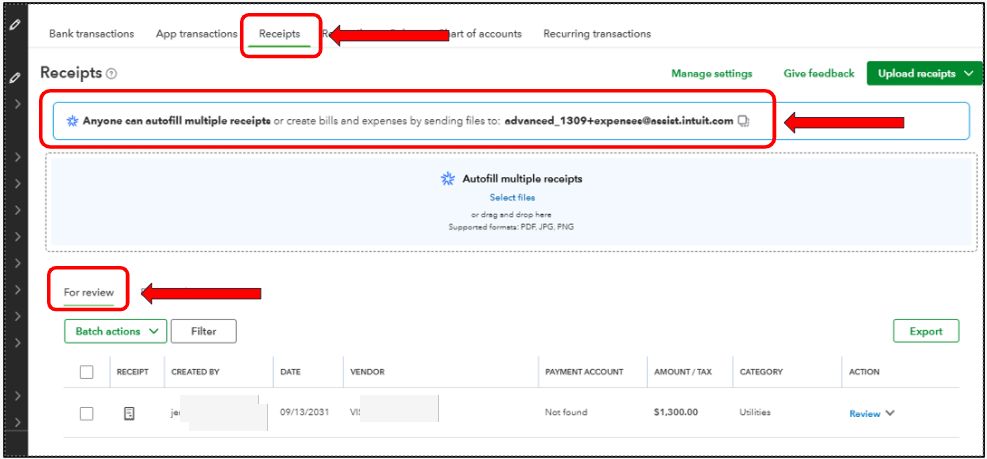Tick the select-all checkbox in the table header
Screen dimensions: 987x459
coord(87,372)
